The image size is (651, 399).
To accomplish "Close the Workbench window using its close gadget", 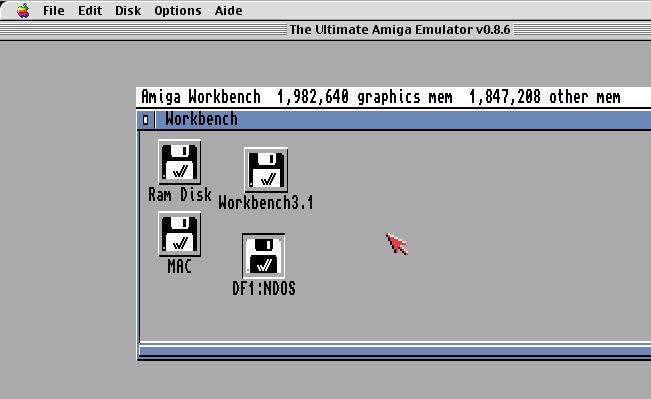I will 145,120.
